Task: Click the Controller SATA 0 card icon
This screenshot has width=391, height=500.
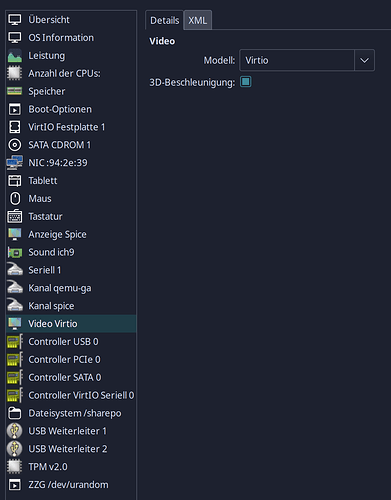Action: [x=15, y=377]
